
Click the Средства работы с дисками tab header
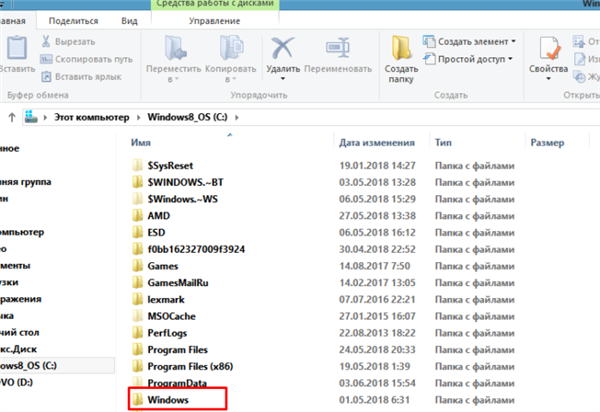click(215, 4)
